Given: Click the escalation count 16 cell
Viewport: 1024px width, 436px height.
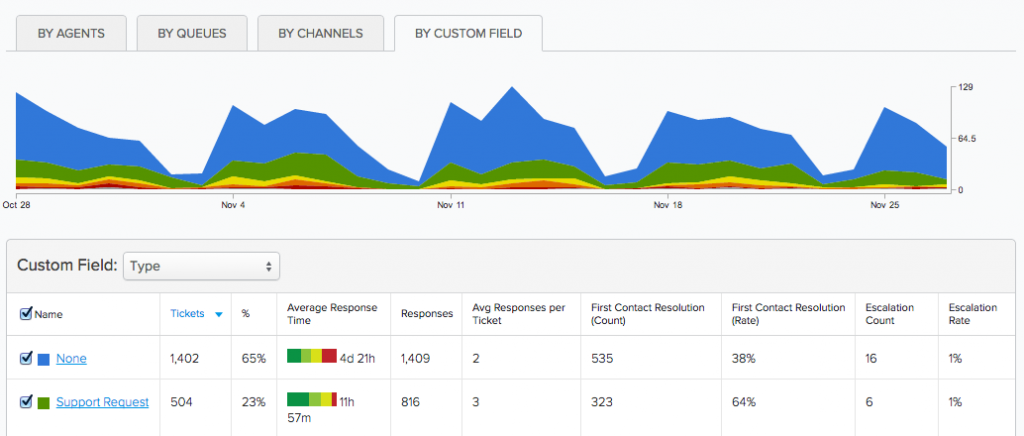Looking at the screenshot, I should (871, 358).
